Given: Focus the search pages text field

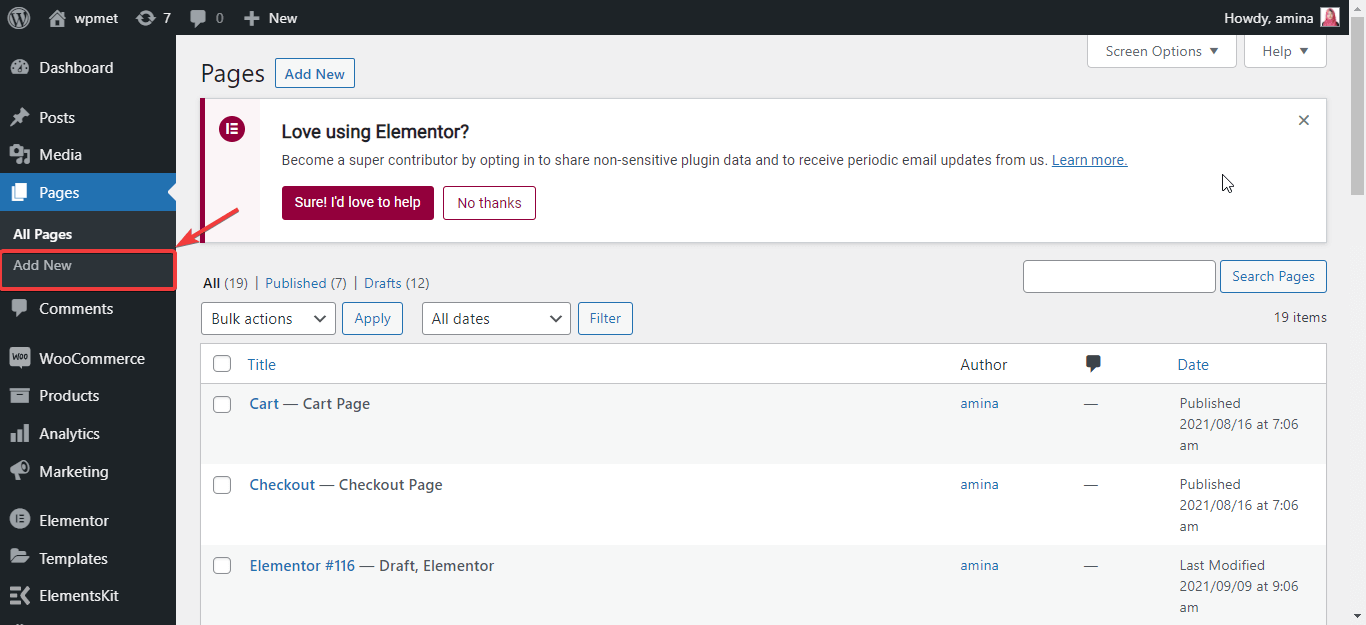Looking at the screenshot, I should [1119, 277].
